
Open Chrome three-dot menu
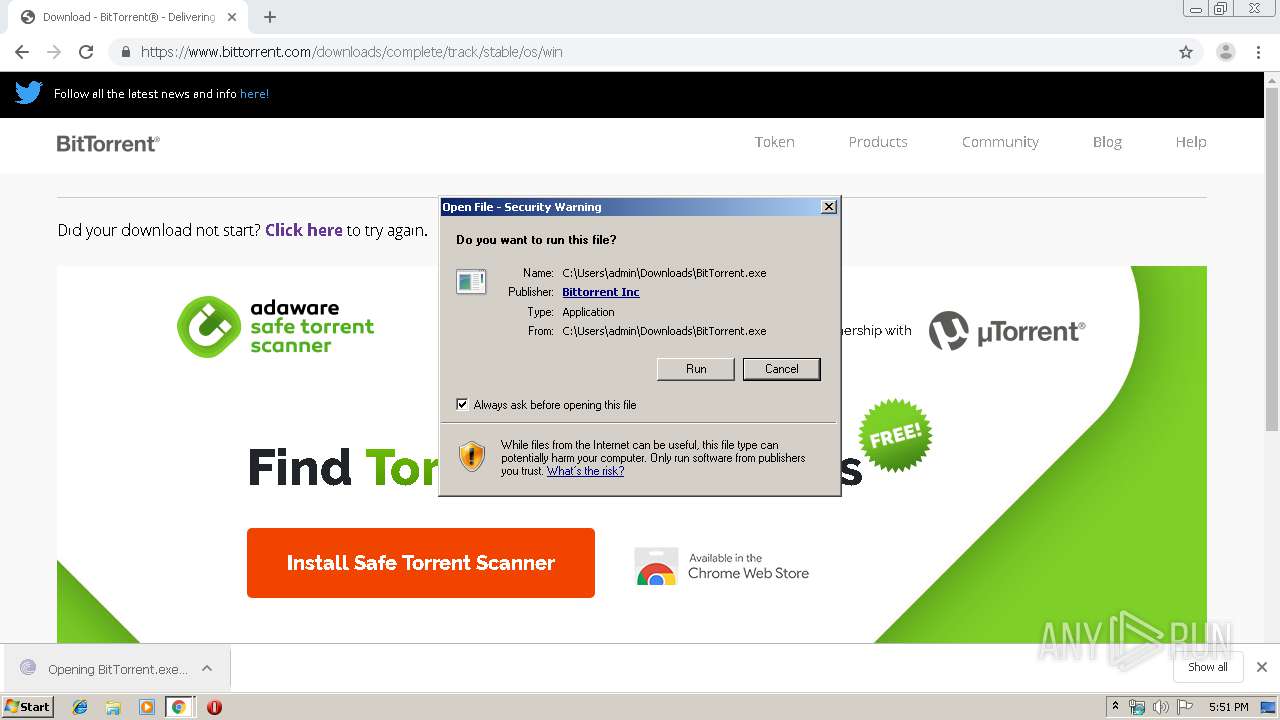1259,52
